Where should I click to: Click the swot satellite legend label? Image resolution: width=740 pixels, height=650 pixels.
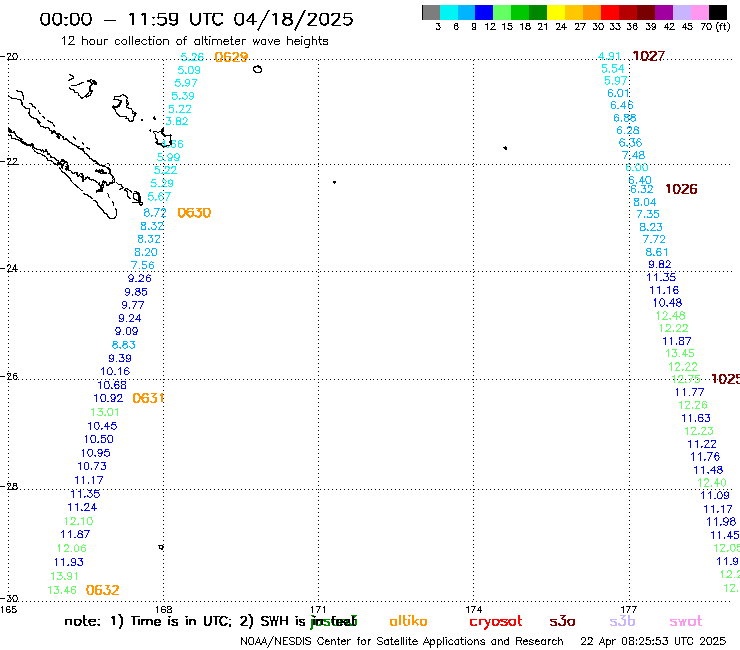(686, 622)
